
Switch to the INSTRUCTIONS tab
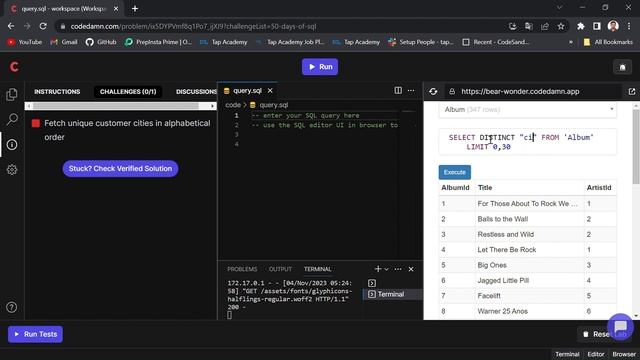(57, 91)
